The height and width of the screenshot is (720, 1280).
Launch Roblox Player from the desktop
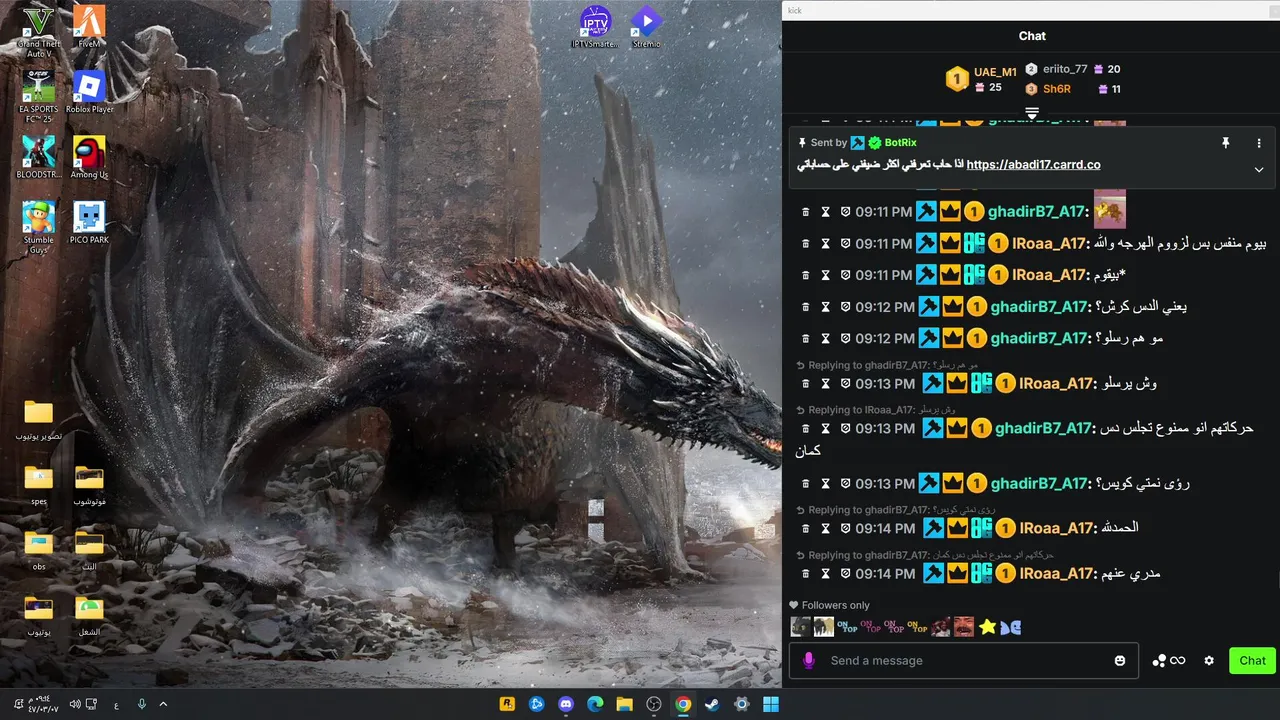click(x=89, y=92)
